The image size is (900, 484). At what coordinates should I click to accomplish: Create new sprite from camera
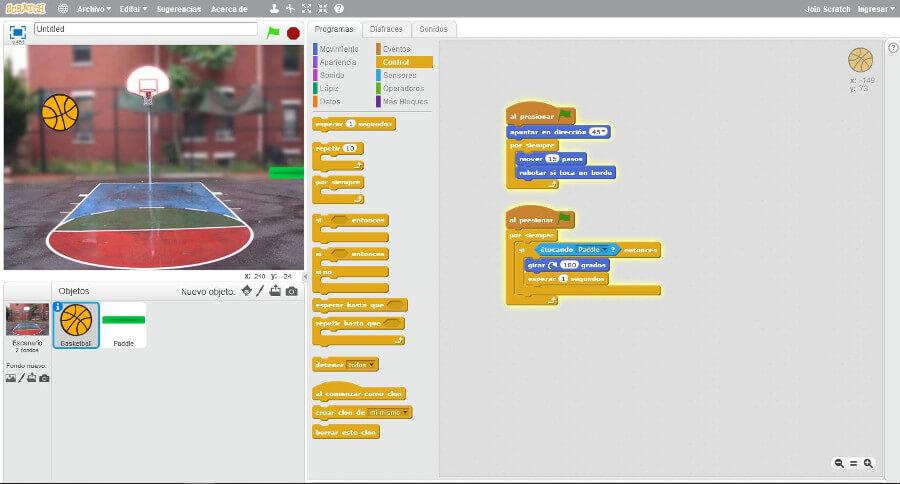292,291
